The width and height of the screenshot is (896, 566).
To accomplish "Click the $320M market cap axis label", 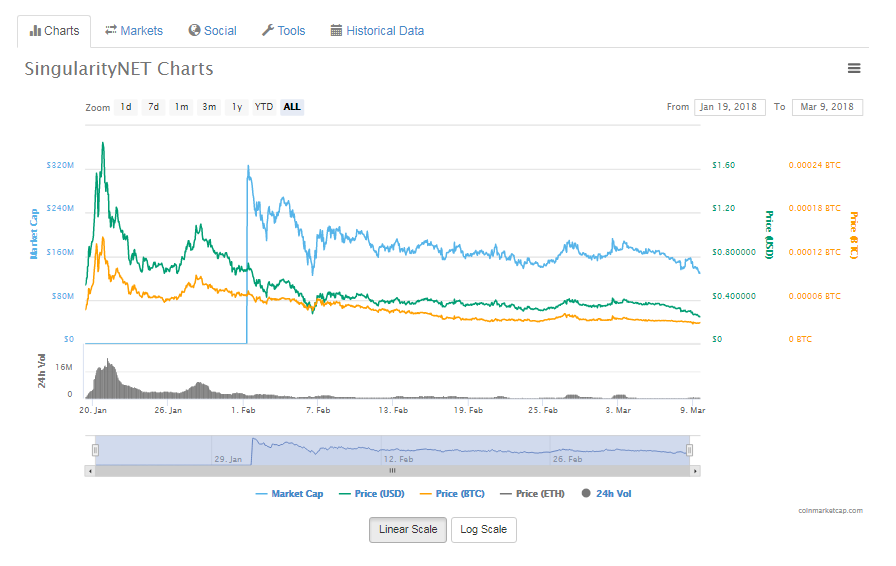I will (x=60, y=165).
